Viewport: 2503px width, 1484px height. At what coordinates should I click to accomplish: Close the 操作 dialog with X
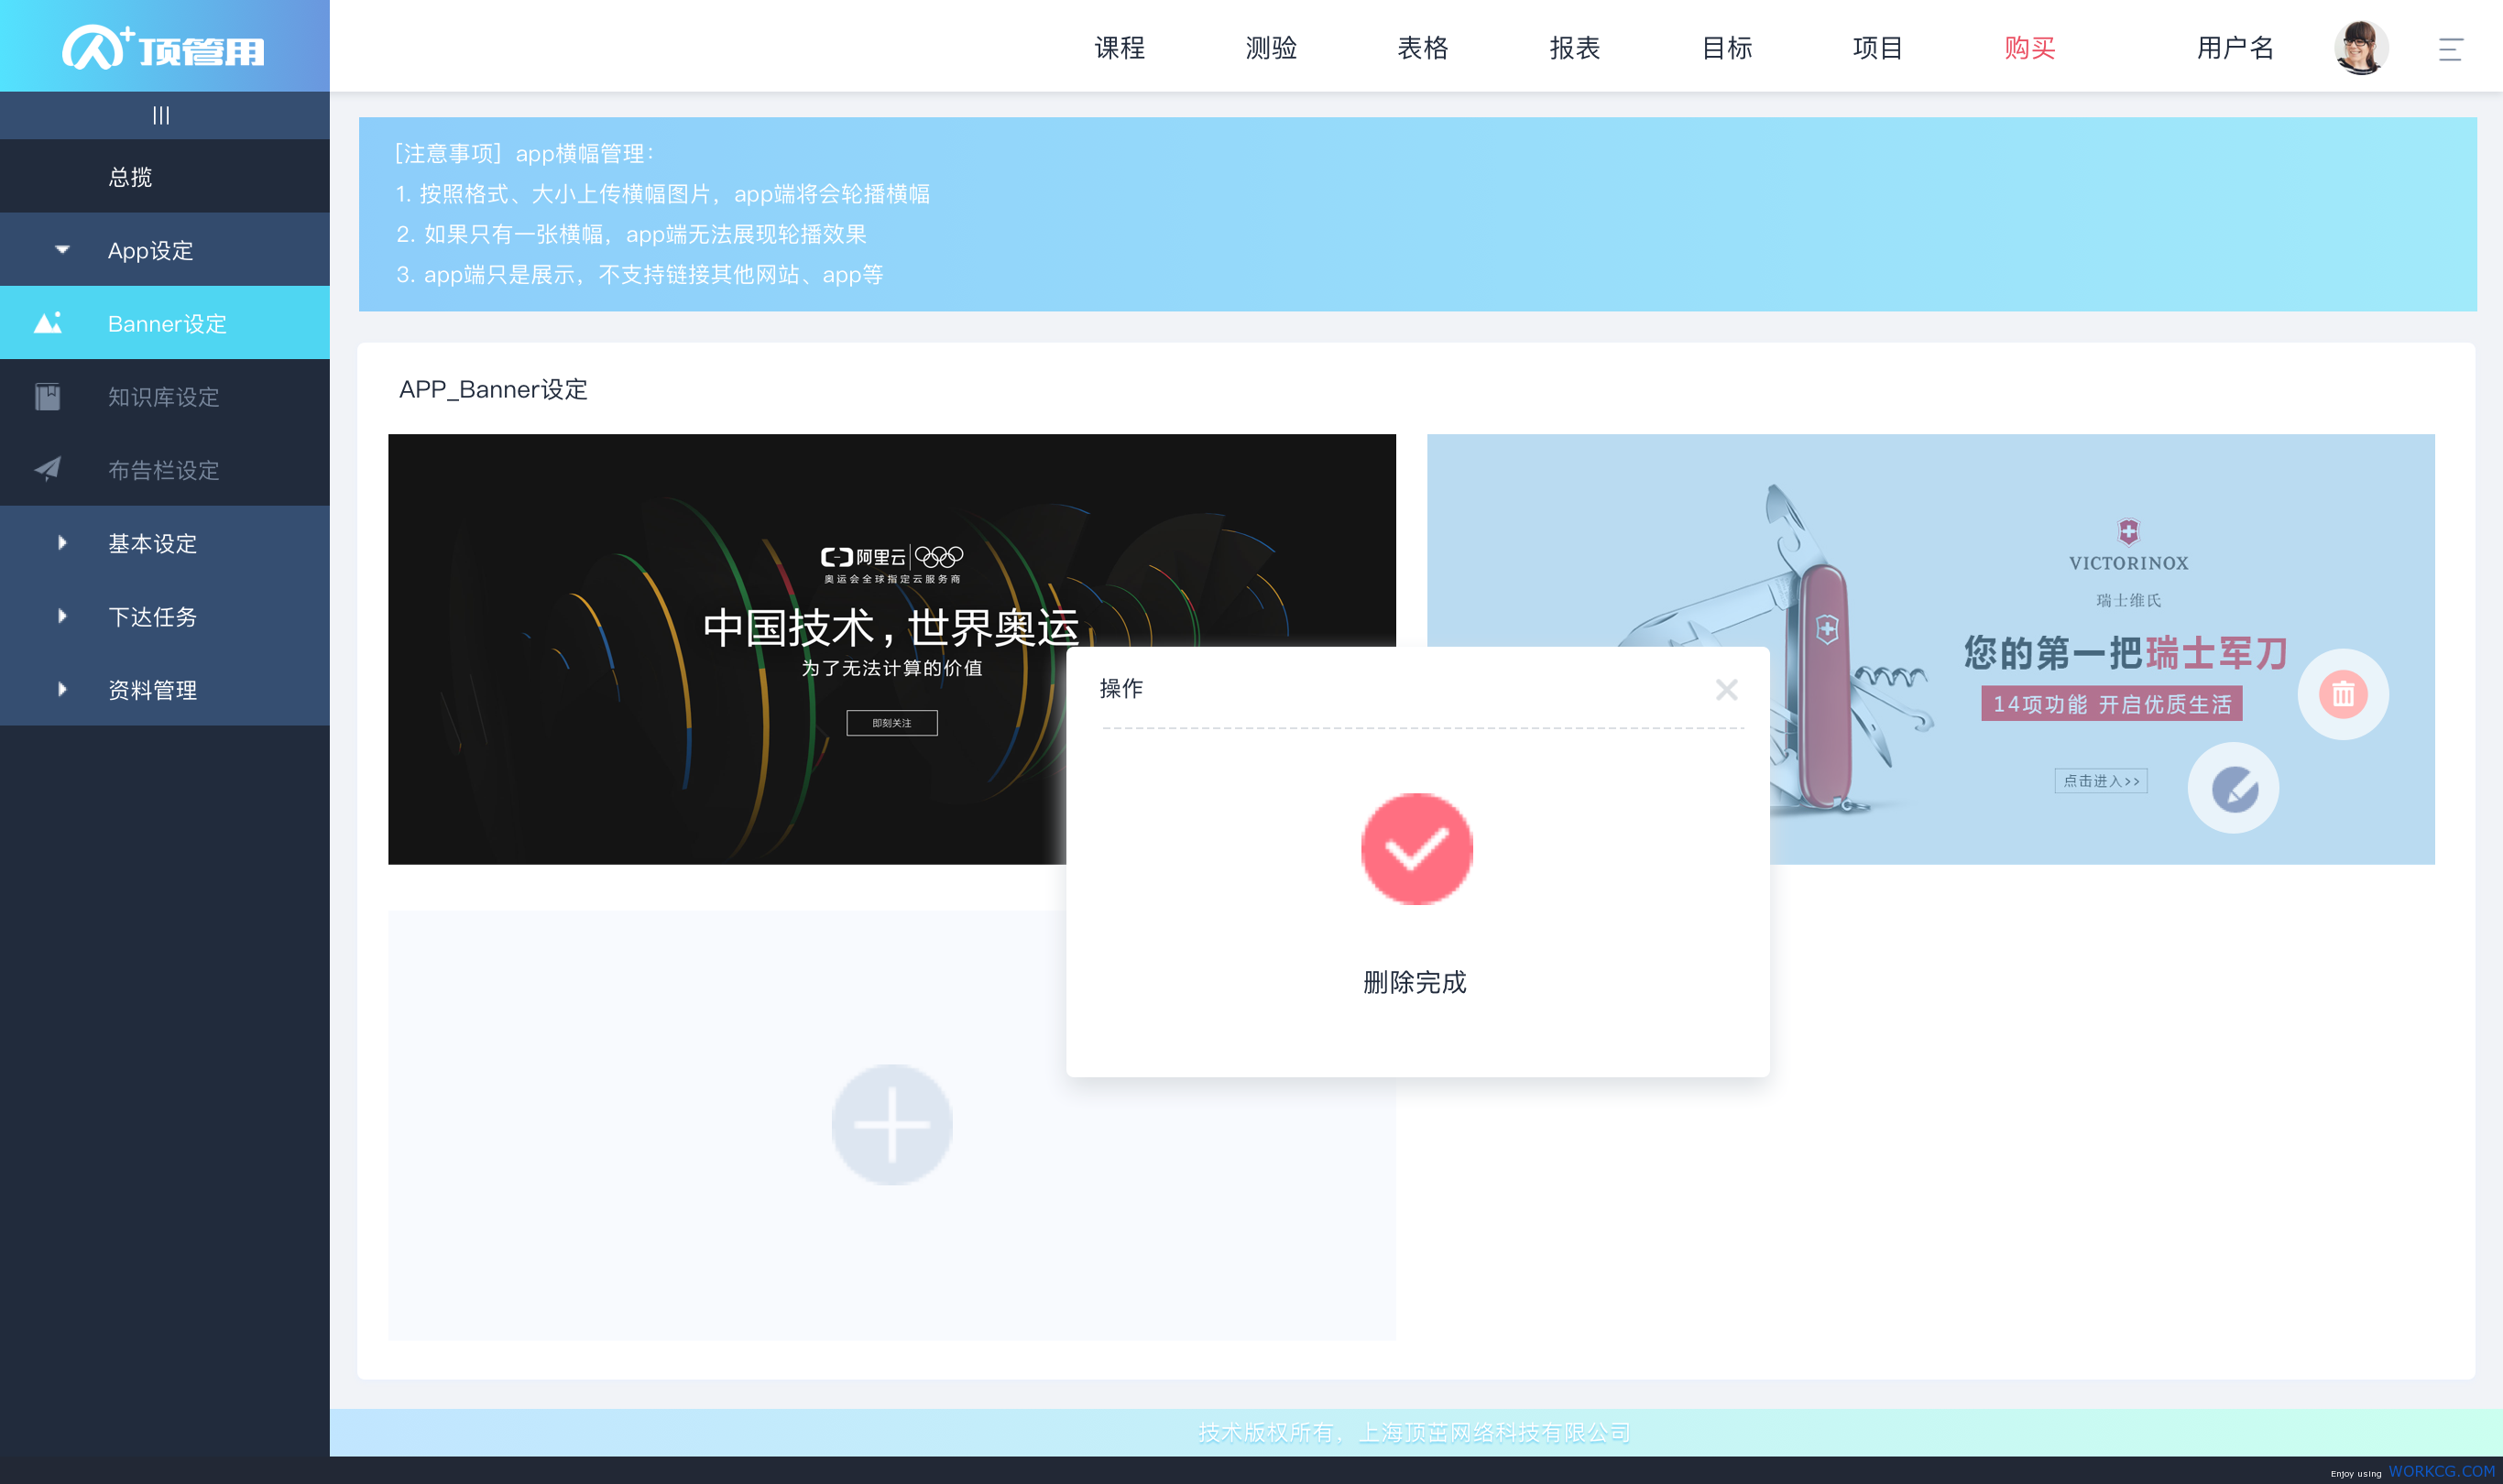[x=1727, y=690]
